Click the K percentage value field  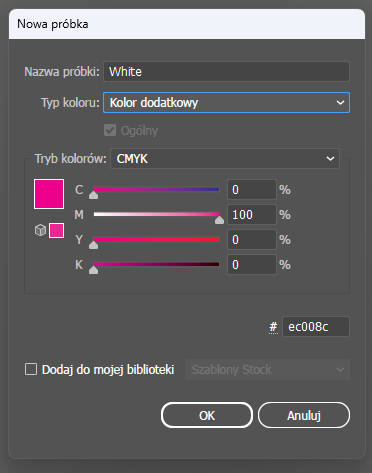[252, 265]
